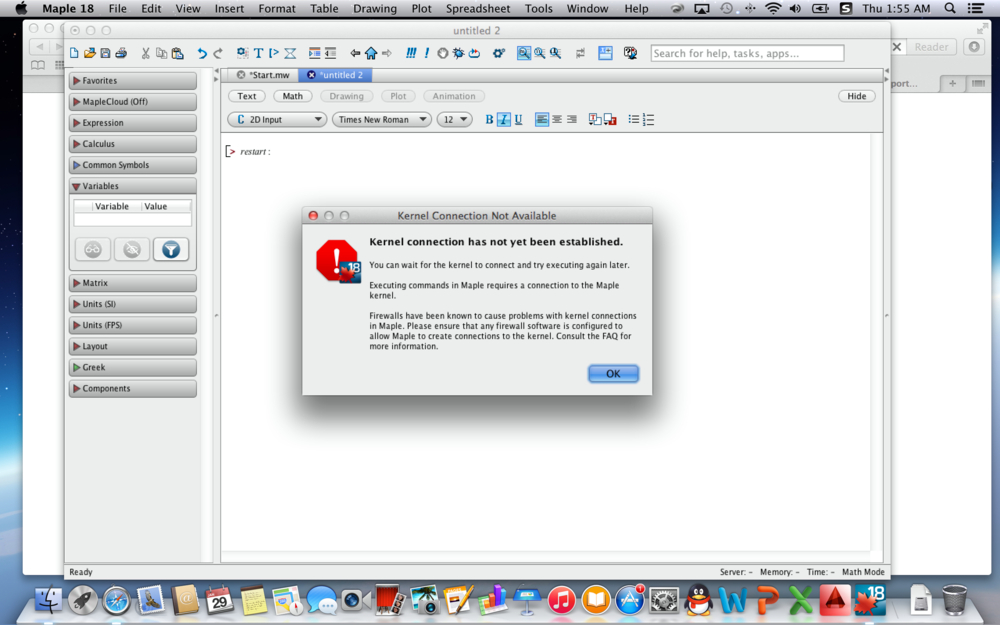Click the Hide button

pyautogui.click(x=857, y=96)
